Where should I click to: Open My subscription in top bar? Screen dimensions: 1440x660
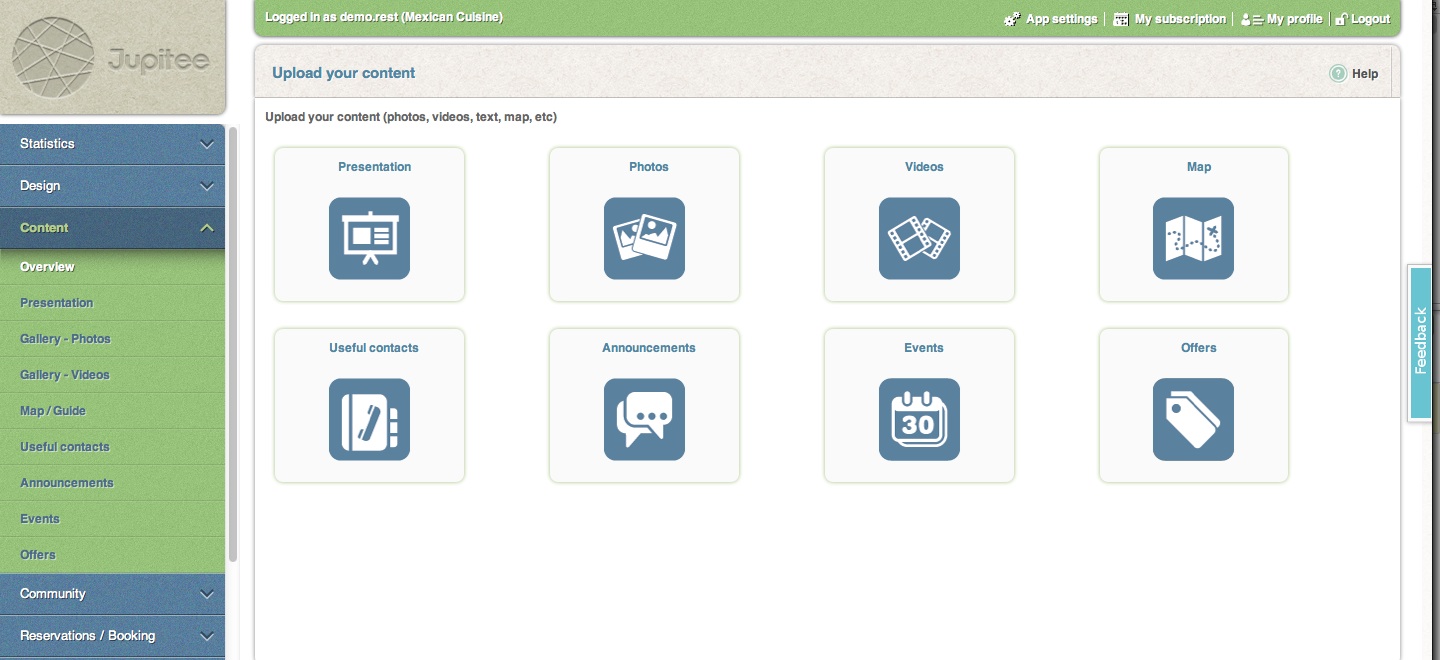tap(1179, 19)
